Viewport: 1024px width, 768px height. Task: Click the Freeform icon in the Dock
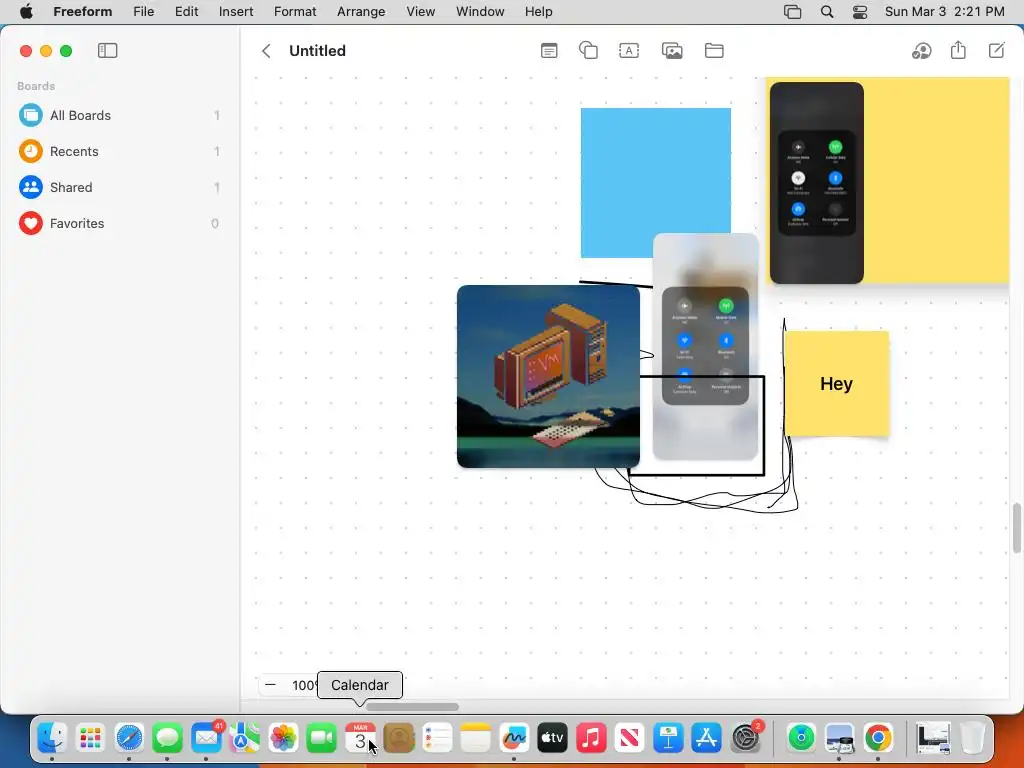(x=514, y=739)
